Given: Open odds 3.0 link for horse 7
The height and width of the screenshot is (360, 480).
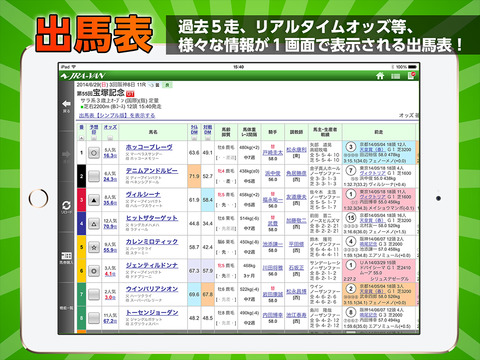Looking at the screenshot, I should coord(110,297).
